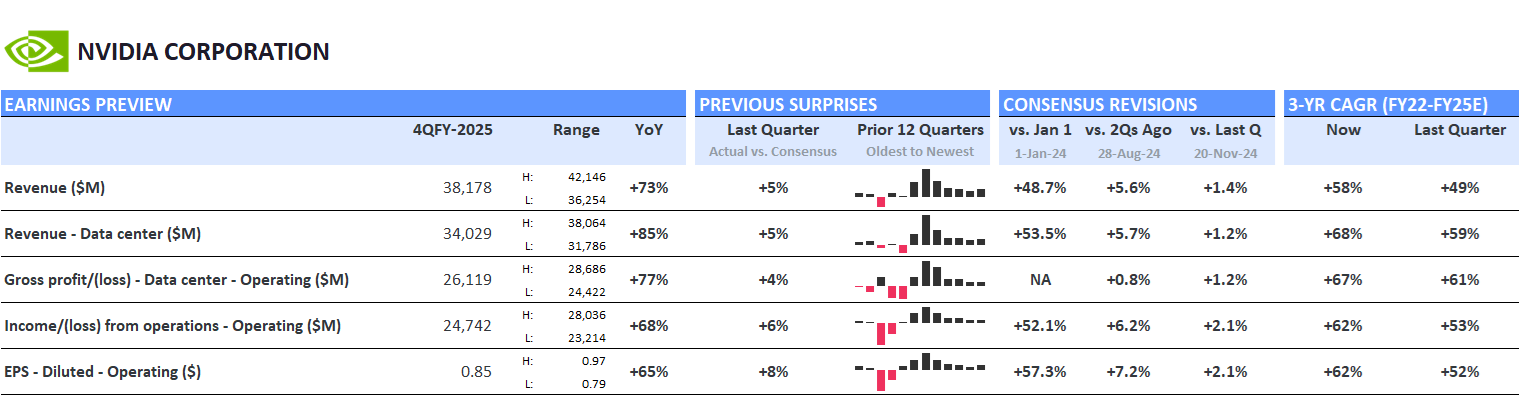Screen dimensions: 1519x400
Task: Click the Revenue ($M) row label
Action: click(55, 188)
